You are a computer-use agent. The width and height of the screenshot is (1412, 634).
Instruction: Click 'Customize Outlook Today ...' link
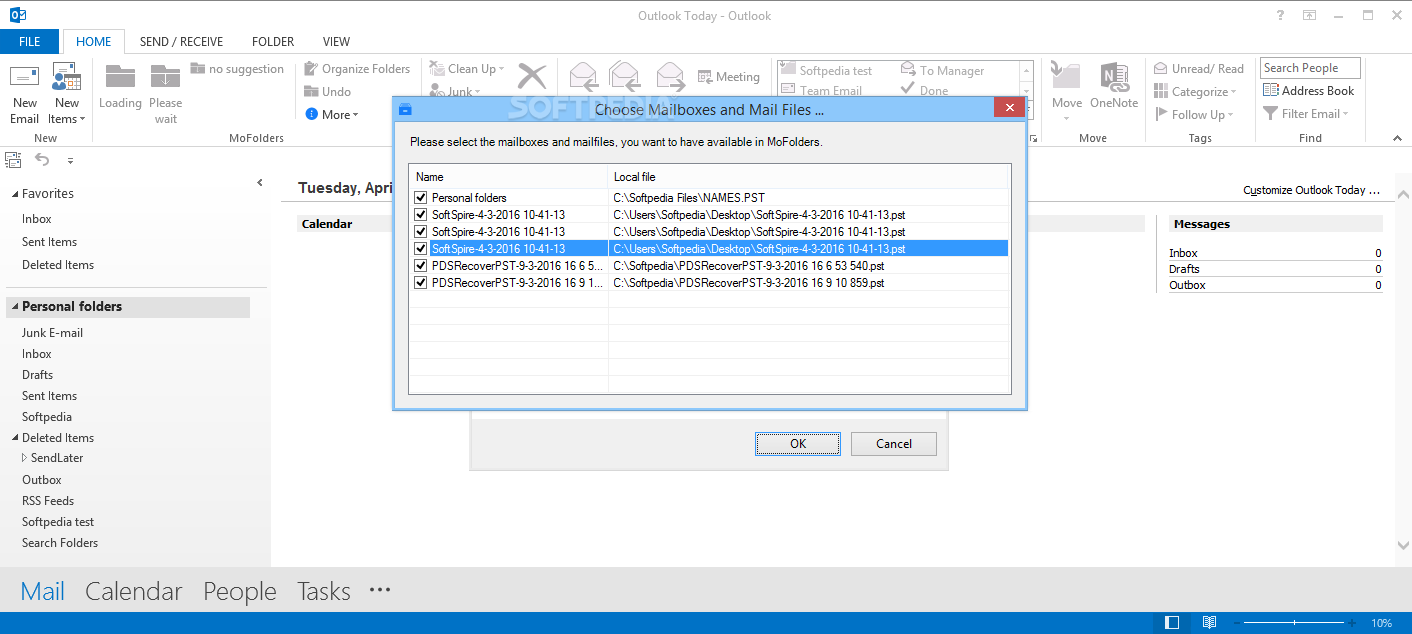coord(1311,190)
